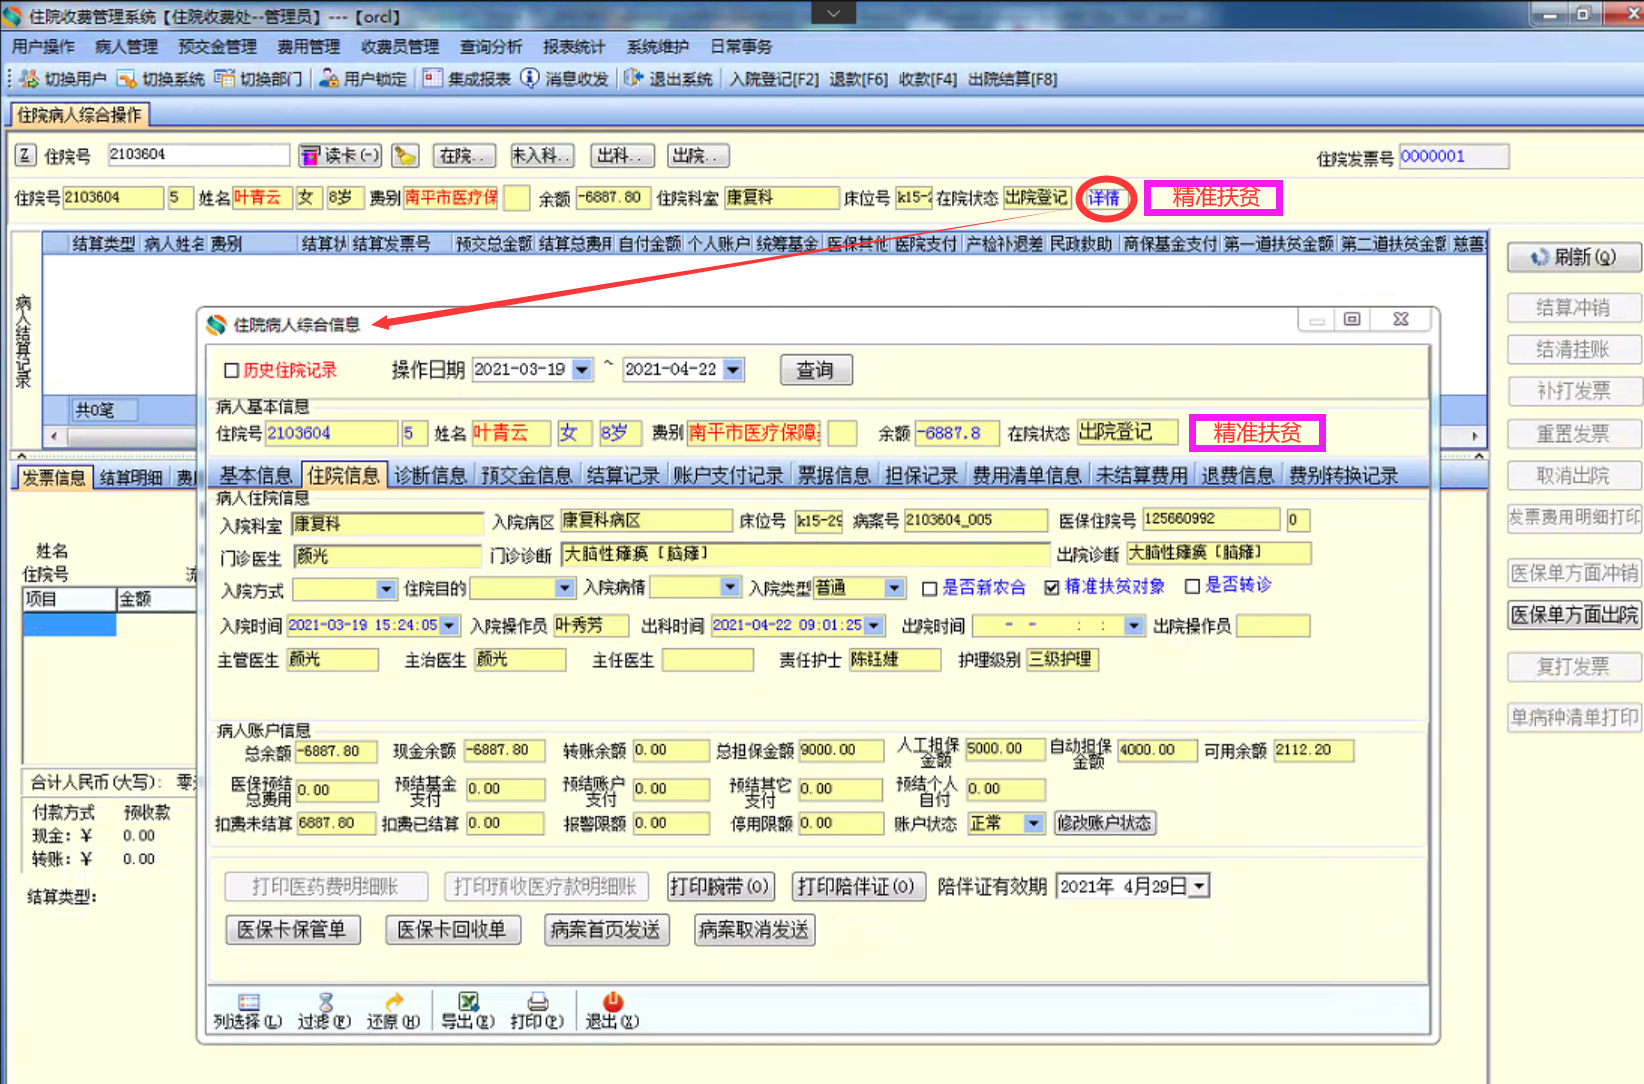Switch to the 基本信息 tab
The image size is (1644, 1084).
[x=256, y=476]
